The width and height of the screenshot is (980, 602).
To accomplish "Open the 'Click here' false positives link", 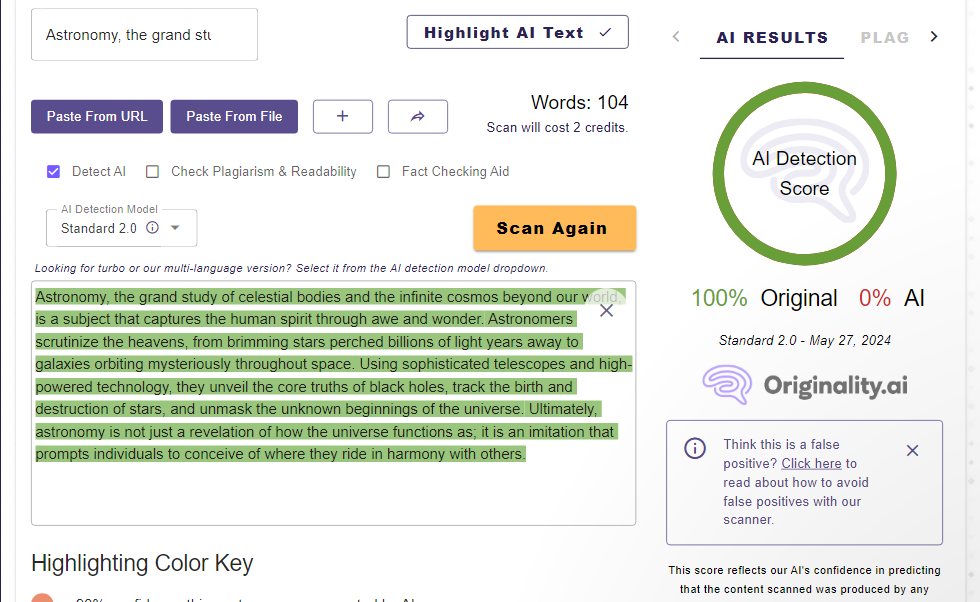I will [811, 464].
